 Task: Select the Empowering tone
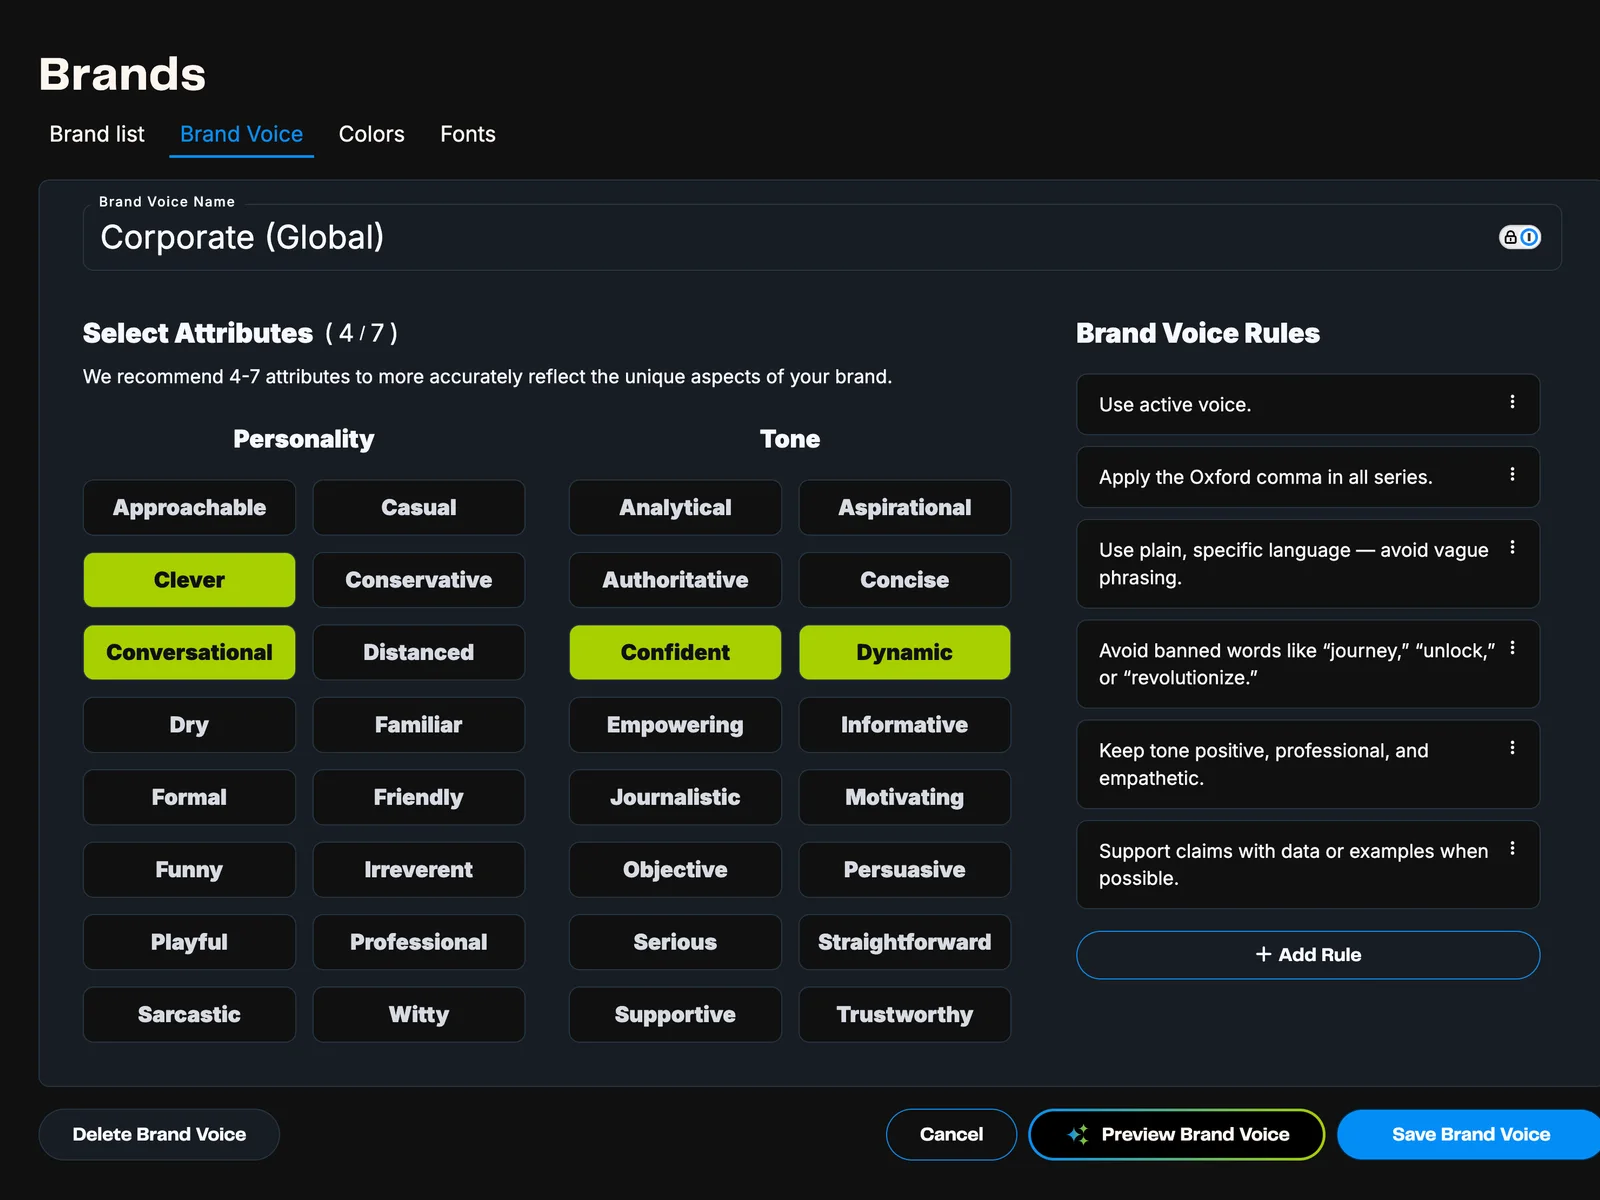click(x=675, y=725)
